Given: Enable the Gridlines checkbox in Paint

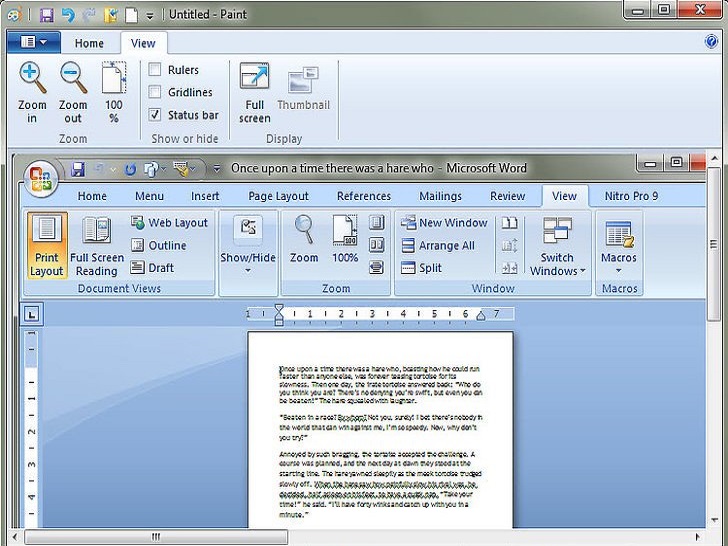Looking at the screenshot, I should coord(155,92).
